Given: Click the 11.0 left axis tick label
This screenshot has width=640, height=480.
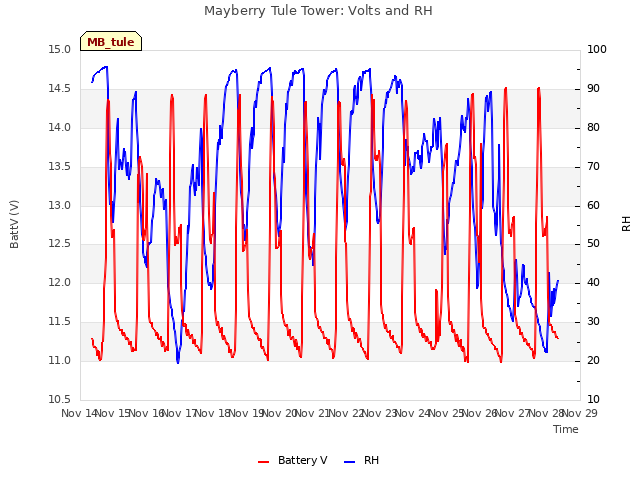Looking at the screenshot, I should (x=59, y=360).
